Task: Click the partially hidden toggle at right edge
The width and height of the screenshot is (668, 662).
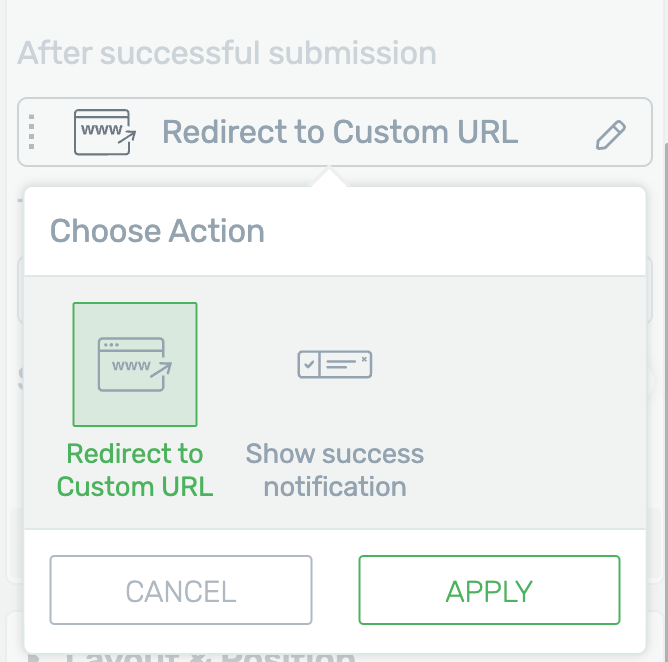Action: click(x=650, y=380)
